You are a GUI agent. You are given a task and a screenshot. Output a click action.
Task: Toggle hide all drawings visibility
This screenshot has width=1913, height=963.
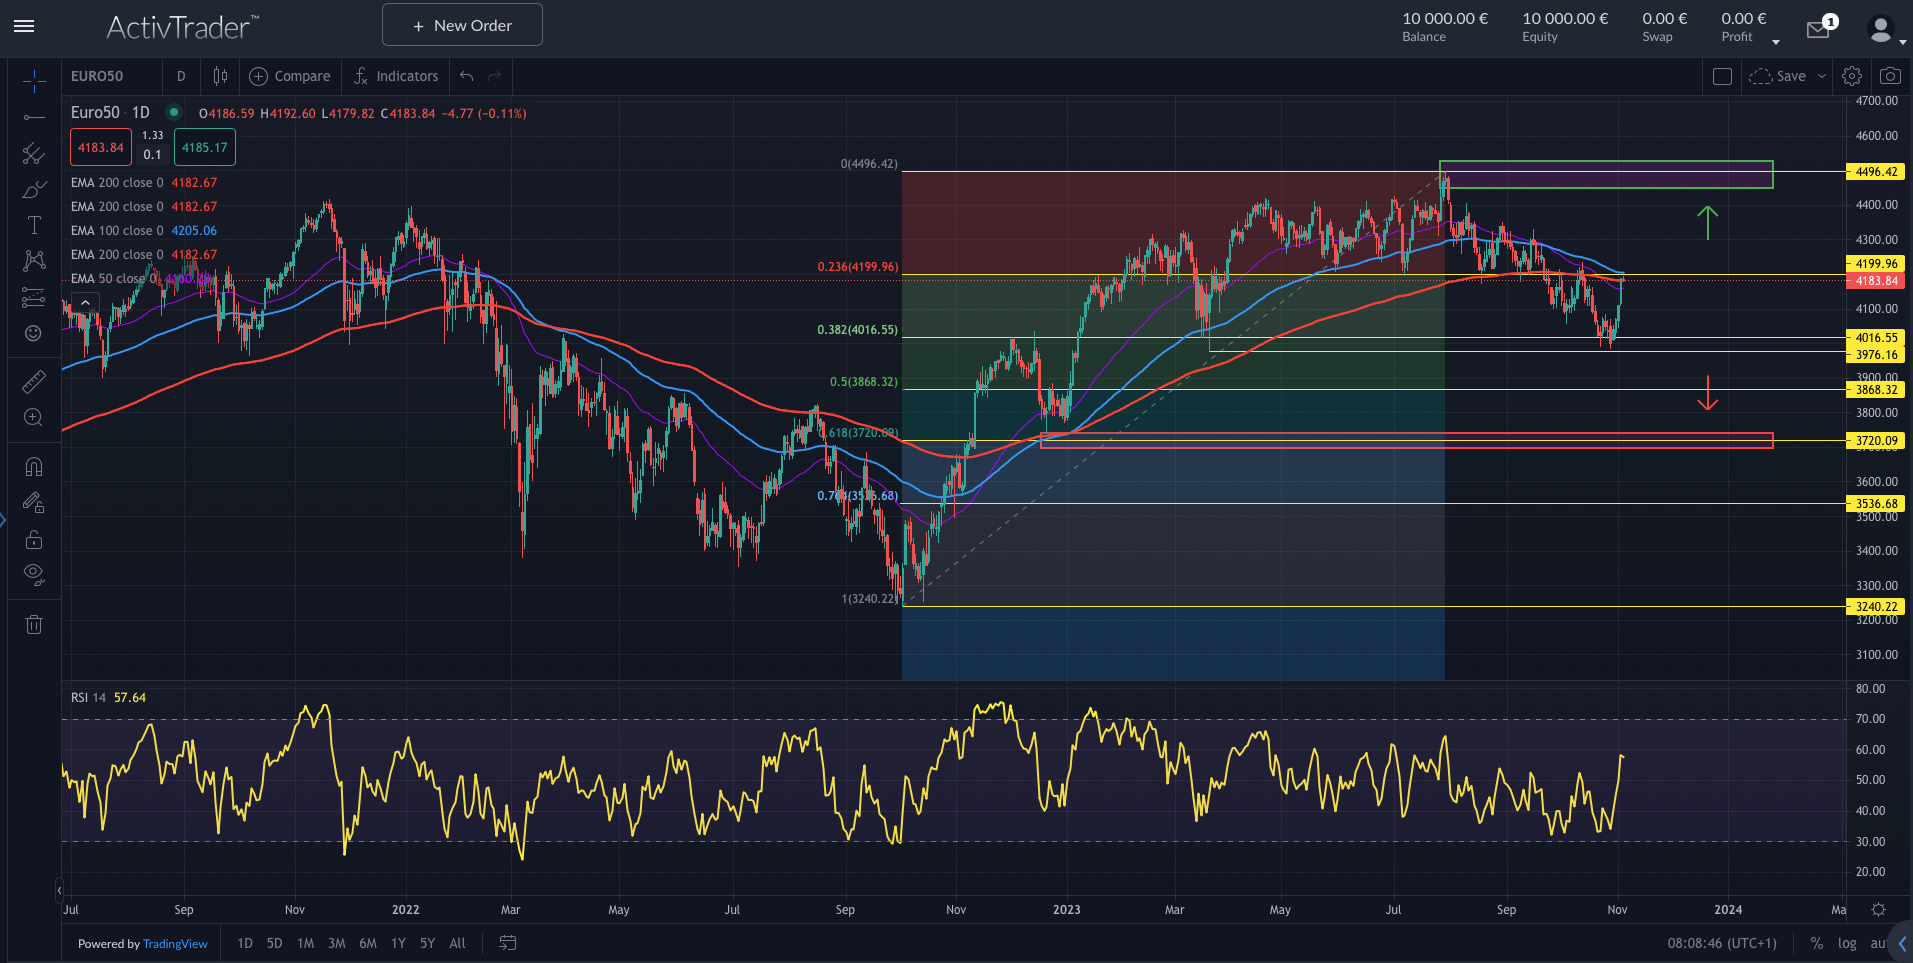pos(33,573)
